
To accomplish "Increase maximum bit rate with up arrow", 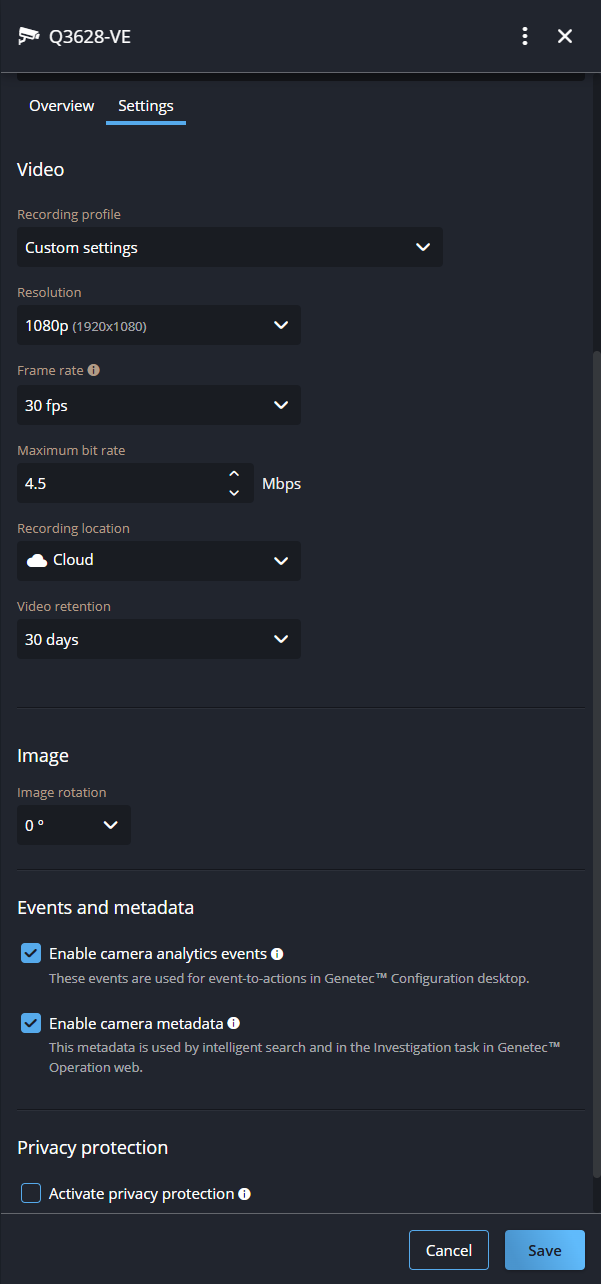I will pyautogui.click(x=234, y=474).
